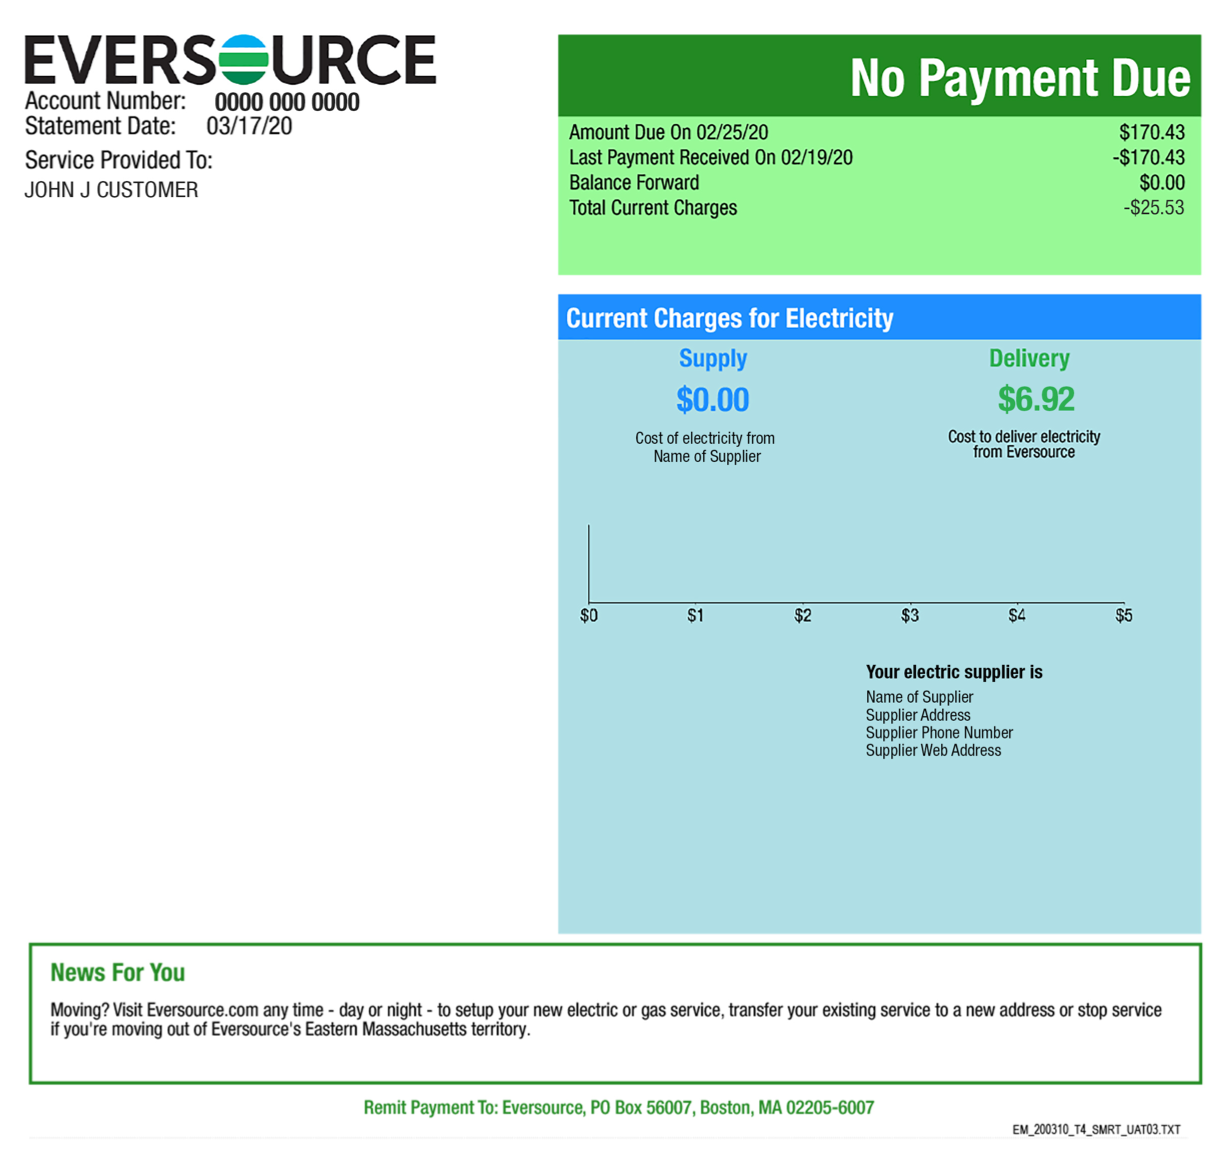Click the $6.92 delivery amount
Viewport: 1228px width, 1149px height.
pyautogui.click(x=1036, y=399)
